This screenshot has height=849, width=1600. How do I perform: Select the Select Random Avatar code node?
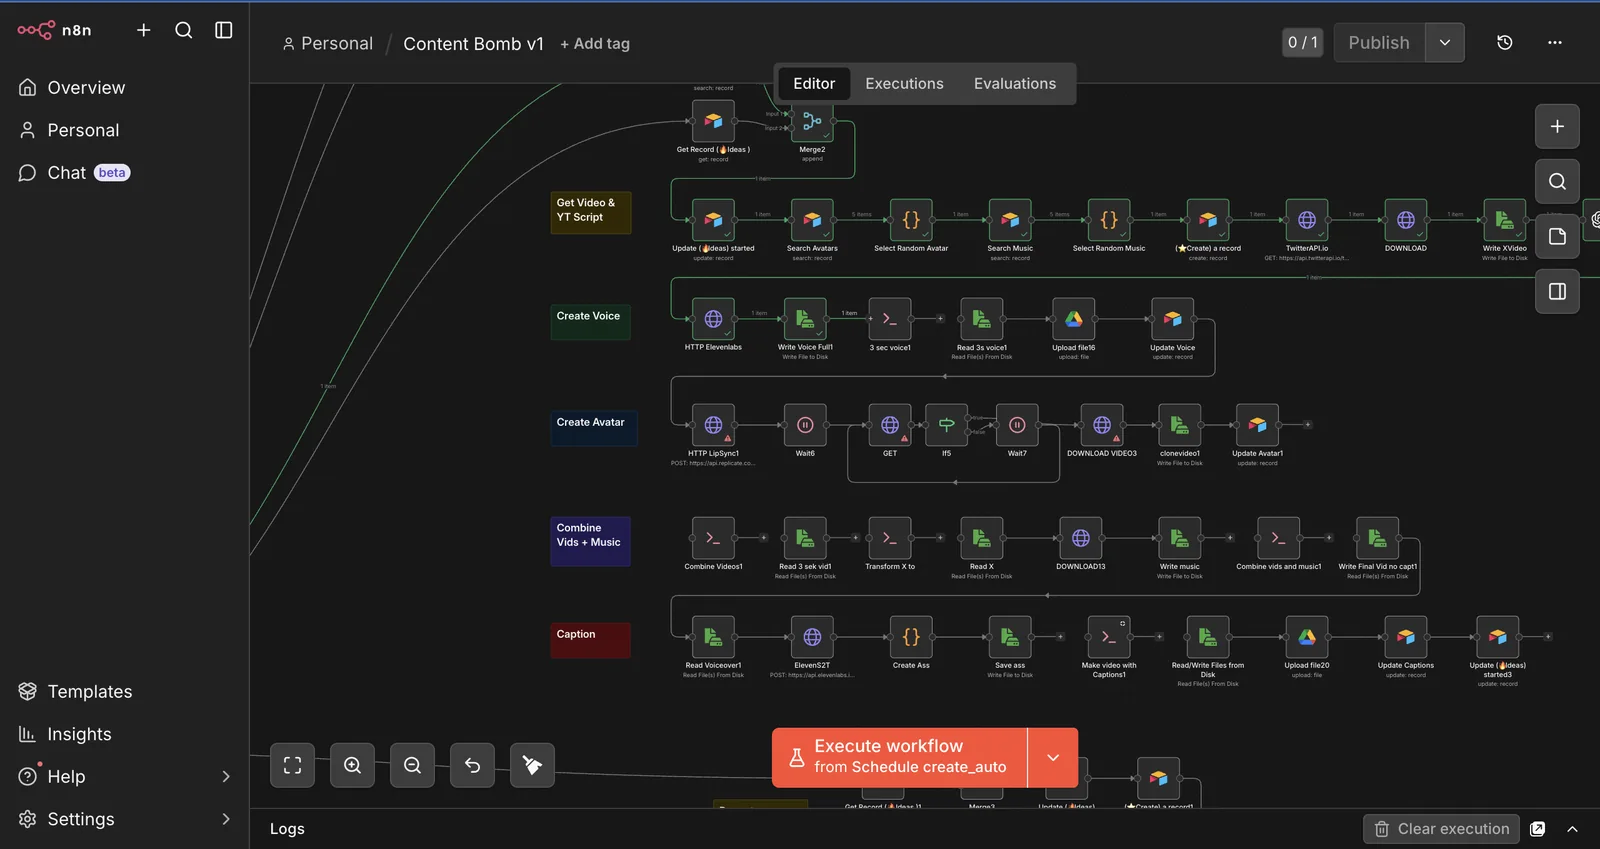coord(911,220)
